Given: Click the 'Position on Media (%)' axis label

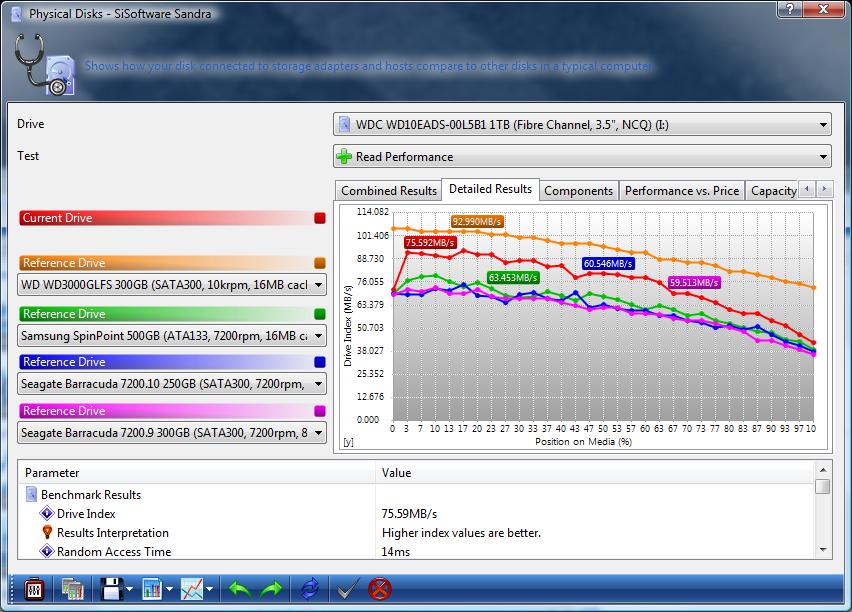Looking at the screenshot, I should point(584,442).
